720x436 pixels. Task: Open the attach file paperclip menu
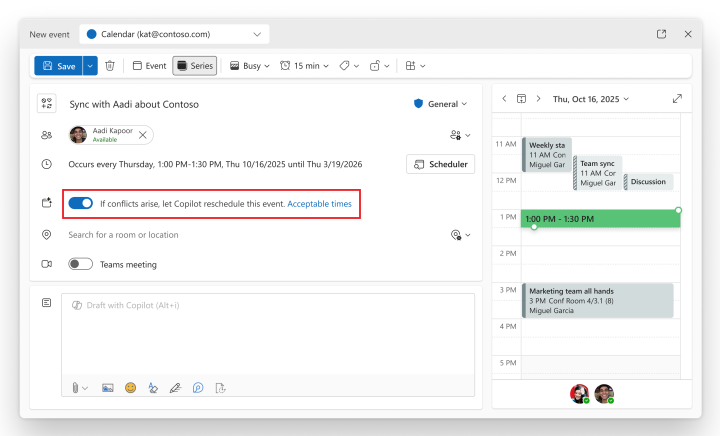[x=79, y=388]
